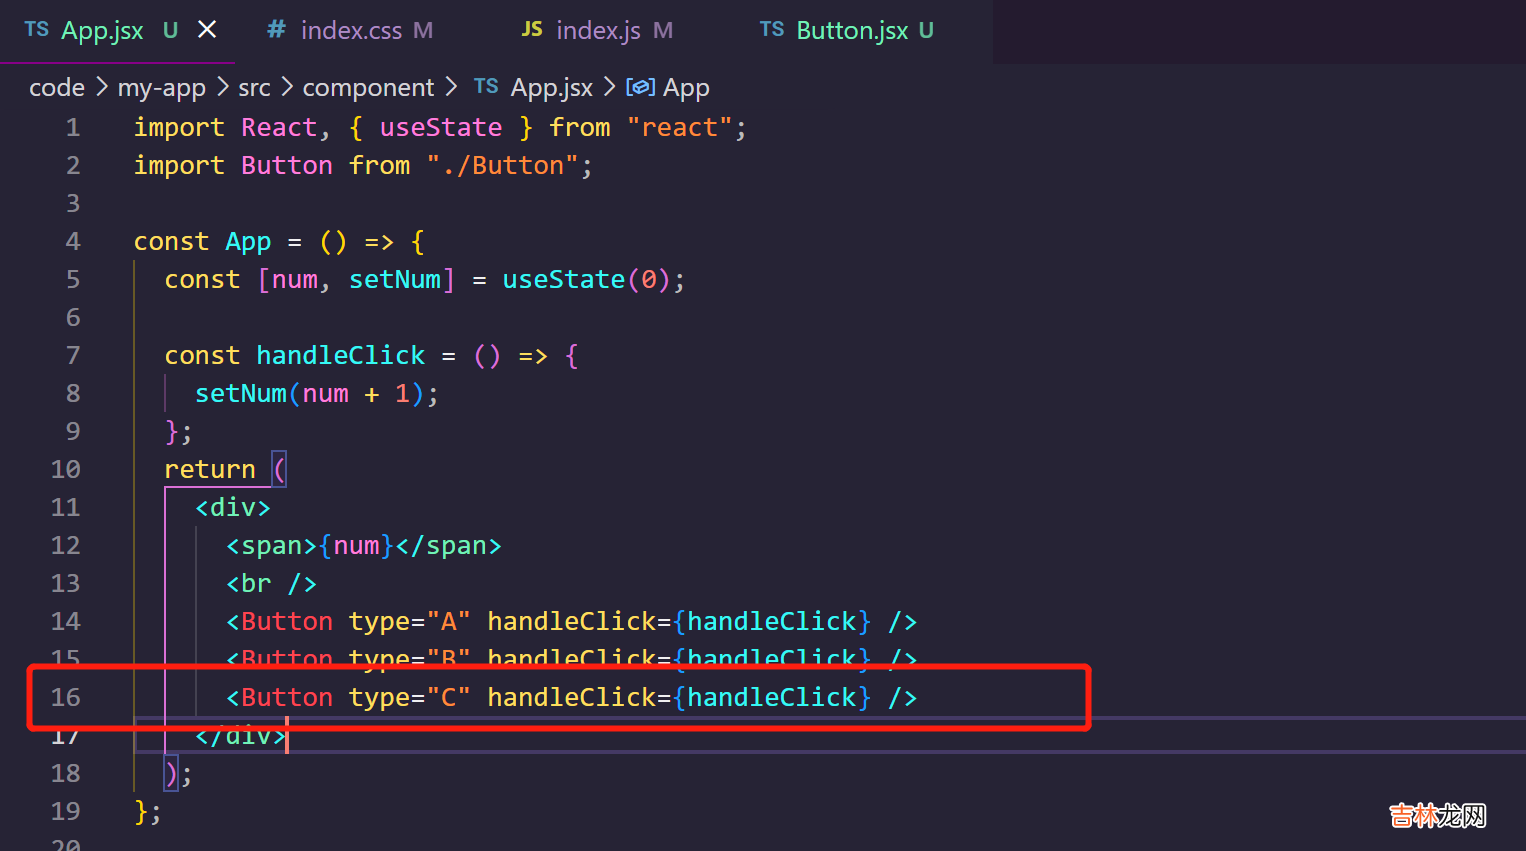Screen dimensions: 1526x851
Task: Click the JS icon on index.js tab
Action: point(532,30)
